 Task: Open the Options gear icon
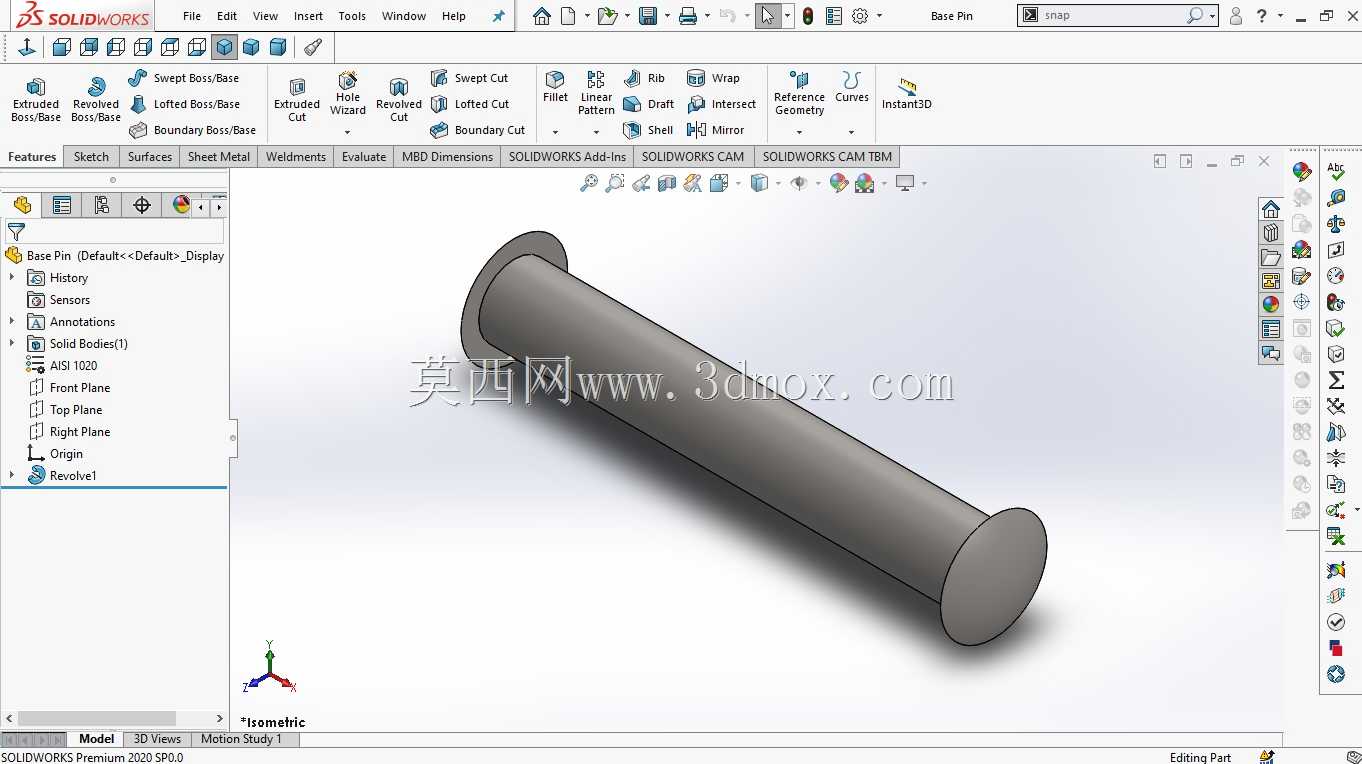pyautogui.click(x=860, y=16)
